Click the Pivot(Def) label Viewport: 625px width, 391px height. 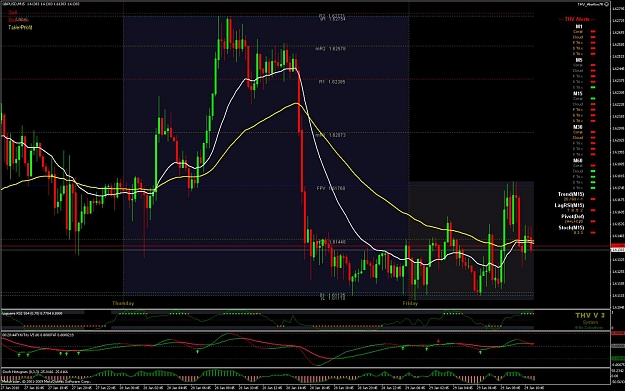coord(572,216)
